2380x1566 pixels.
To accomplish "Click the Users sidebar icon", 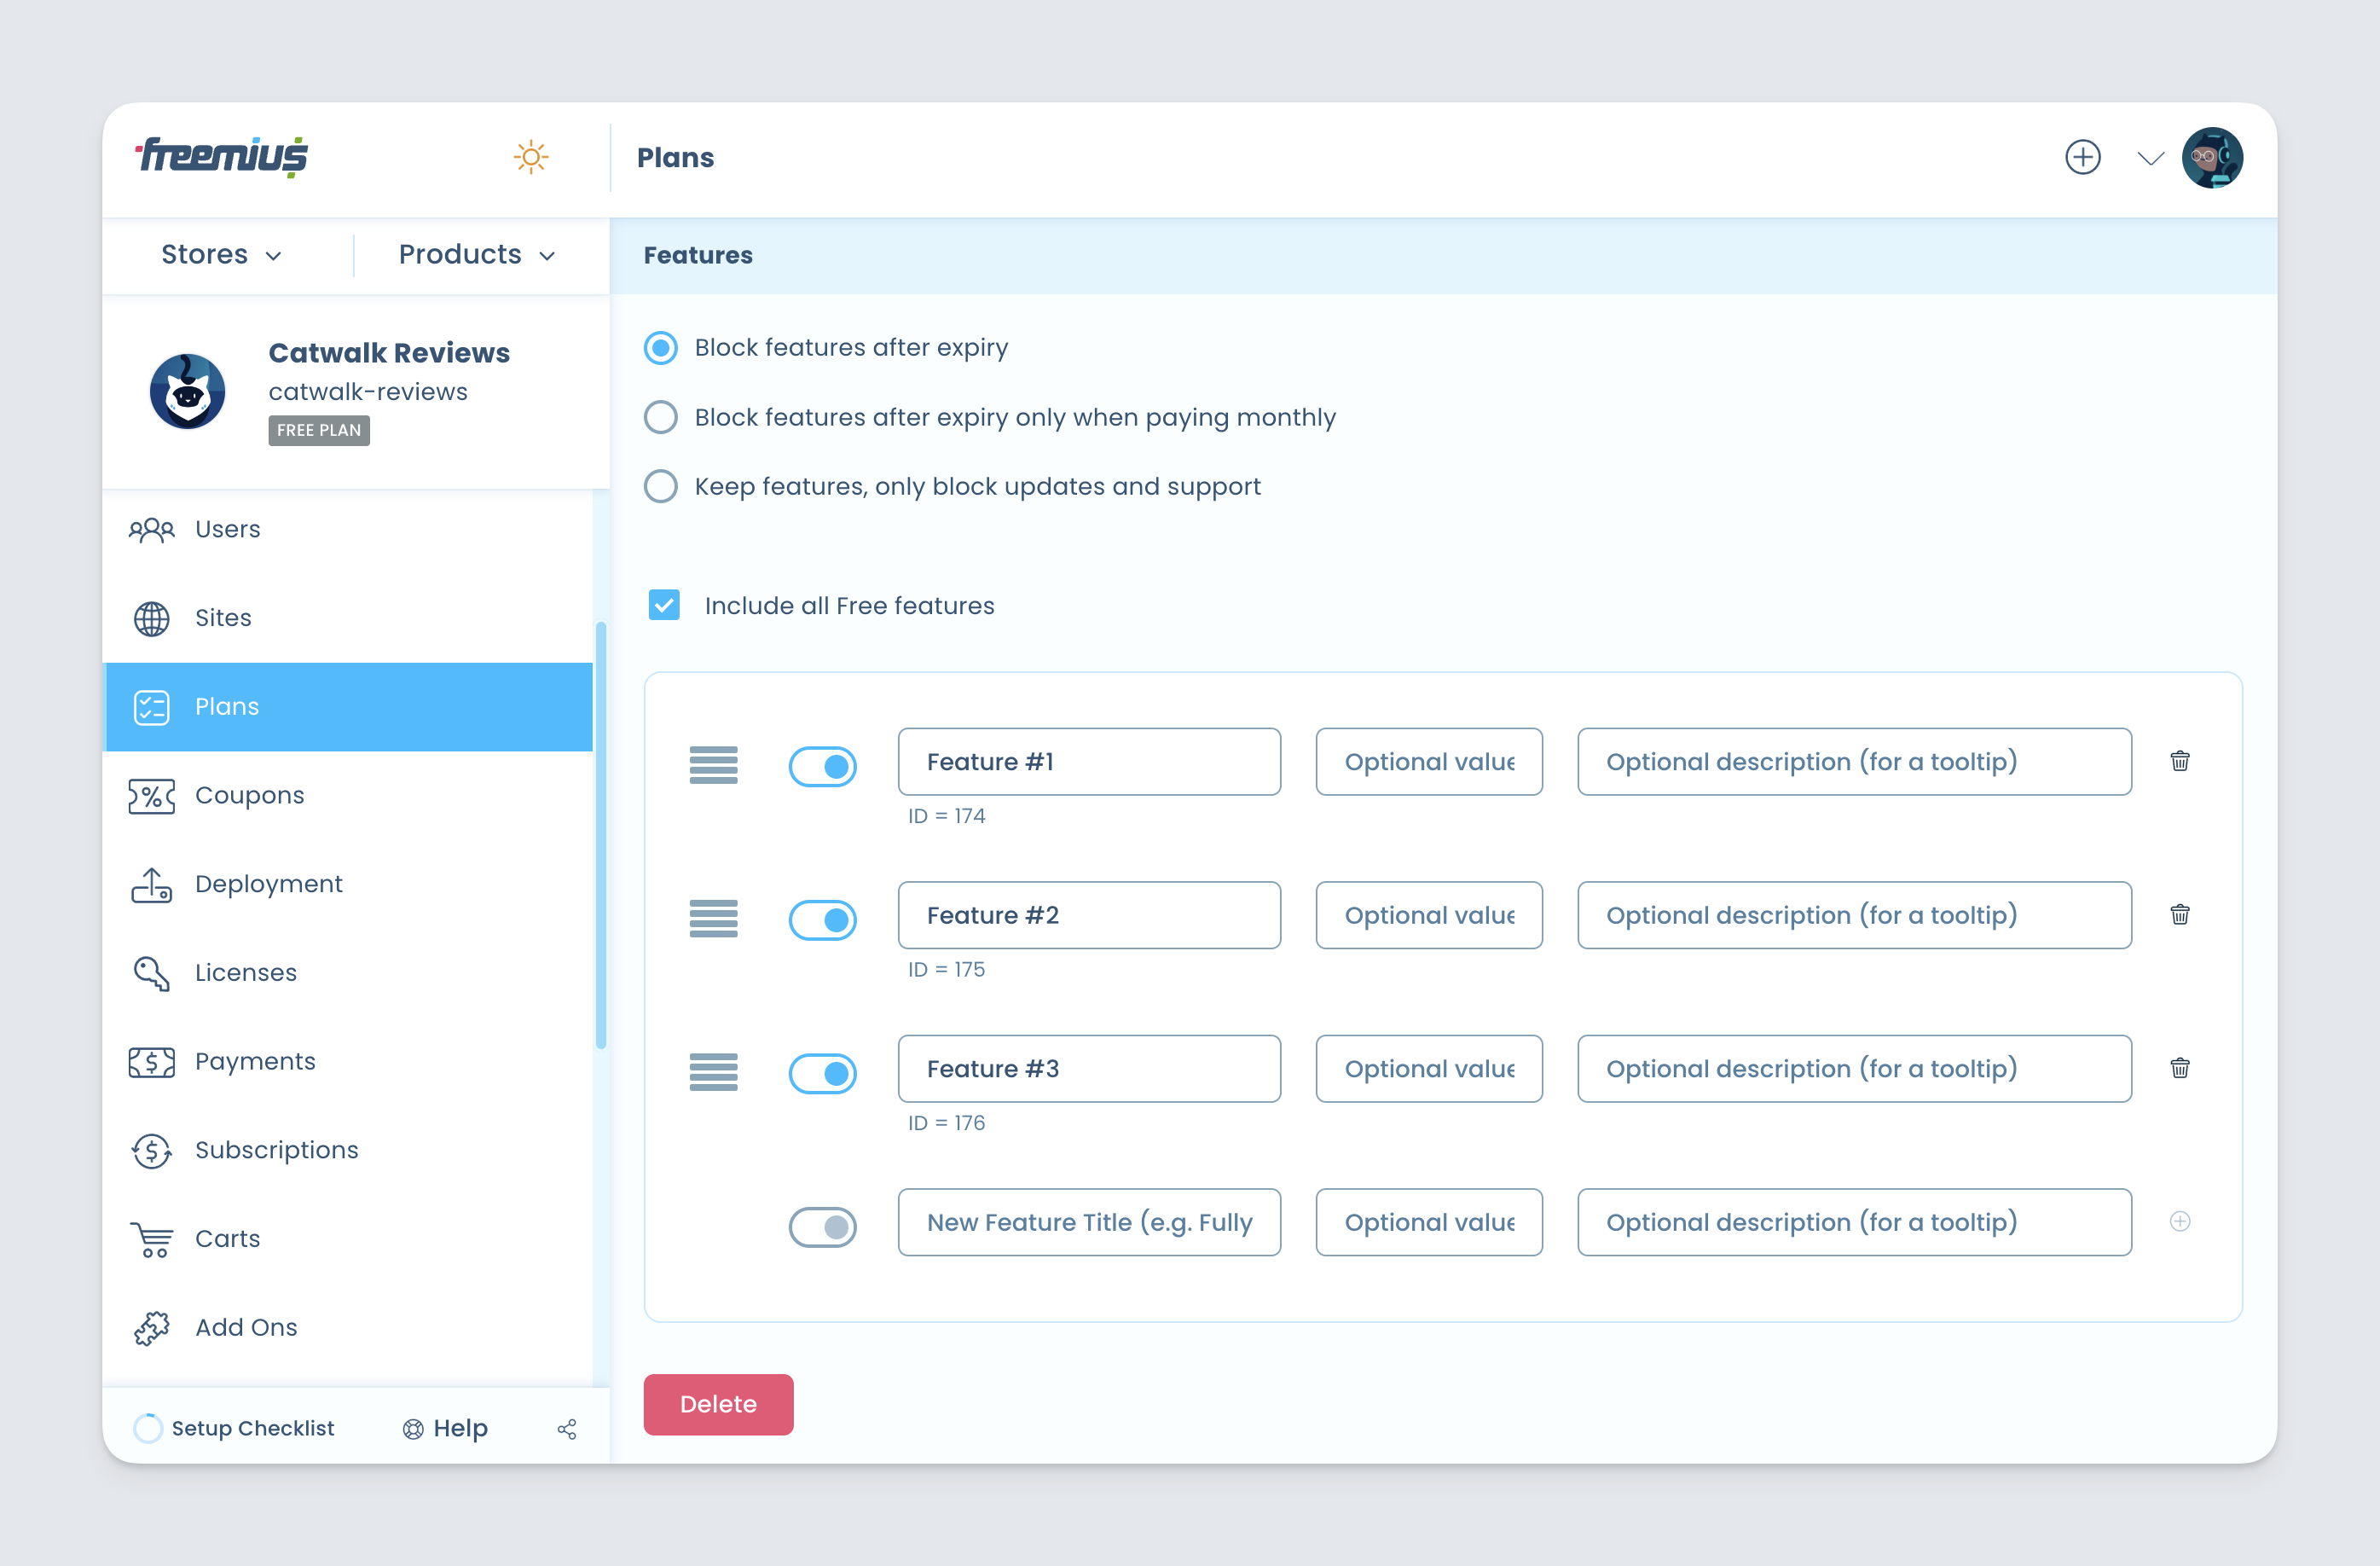I will [152, 528].
